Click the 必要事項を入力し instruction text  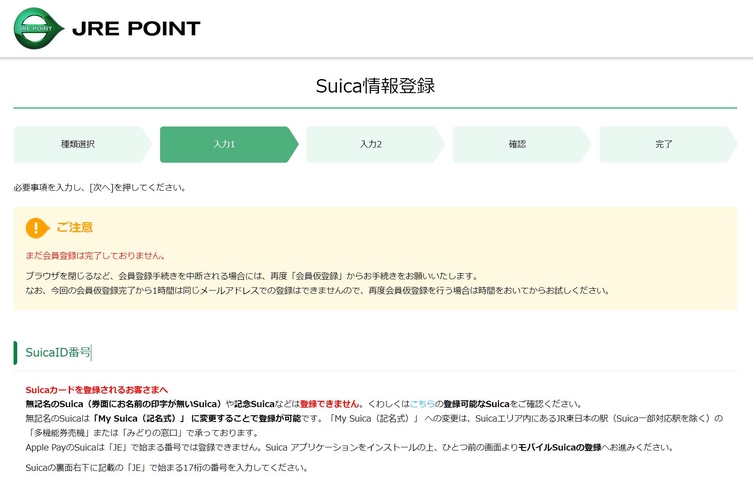pyautogui.click(x=99, y=187)
